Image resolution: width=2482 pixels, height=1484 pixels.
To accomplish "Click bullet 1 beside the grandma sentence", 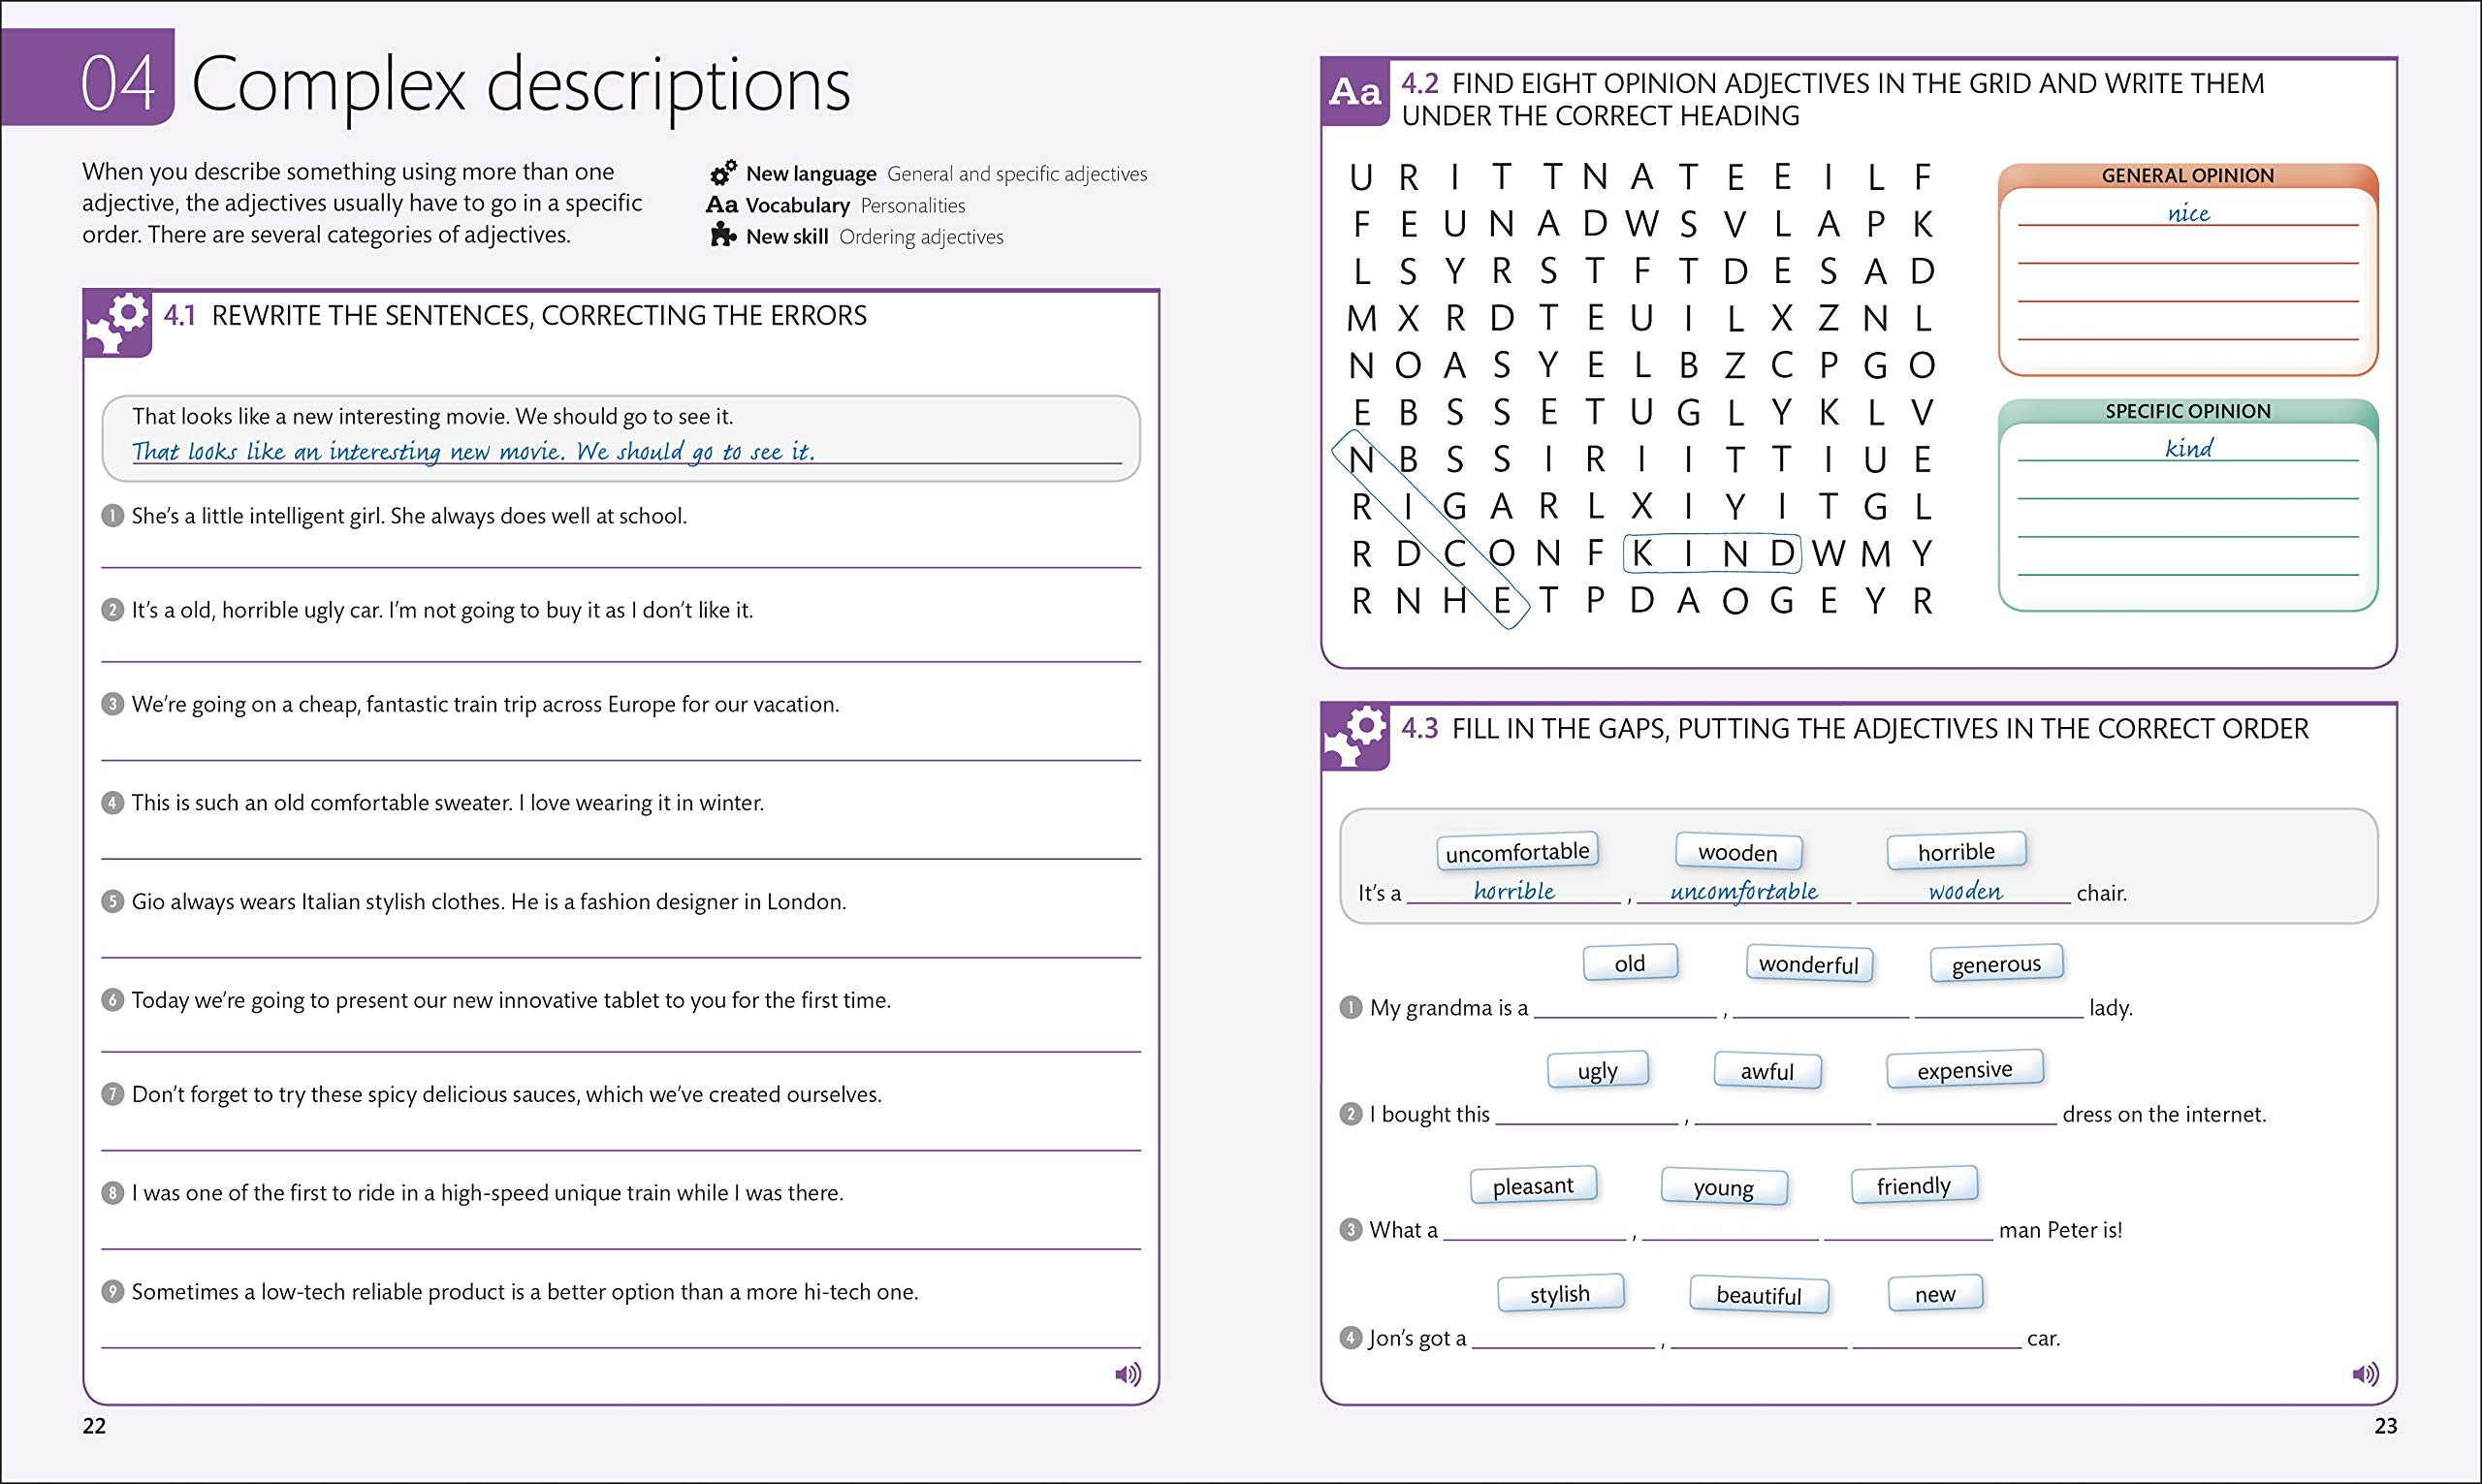I will 1351,1007.
